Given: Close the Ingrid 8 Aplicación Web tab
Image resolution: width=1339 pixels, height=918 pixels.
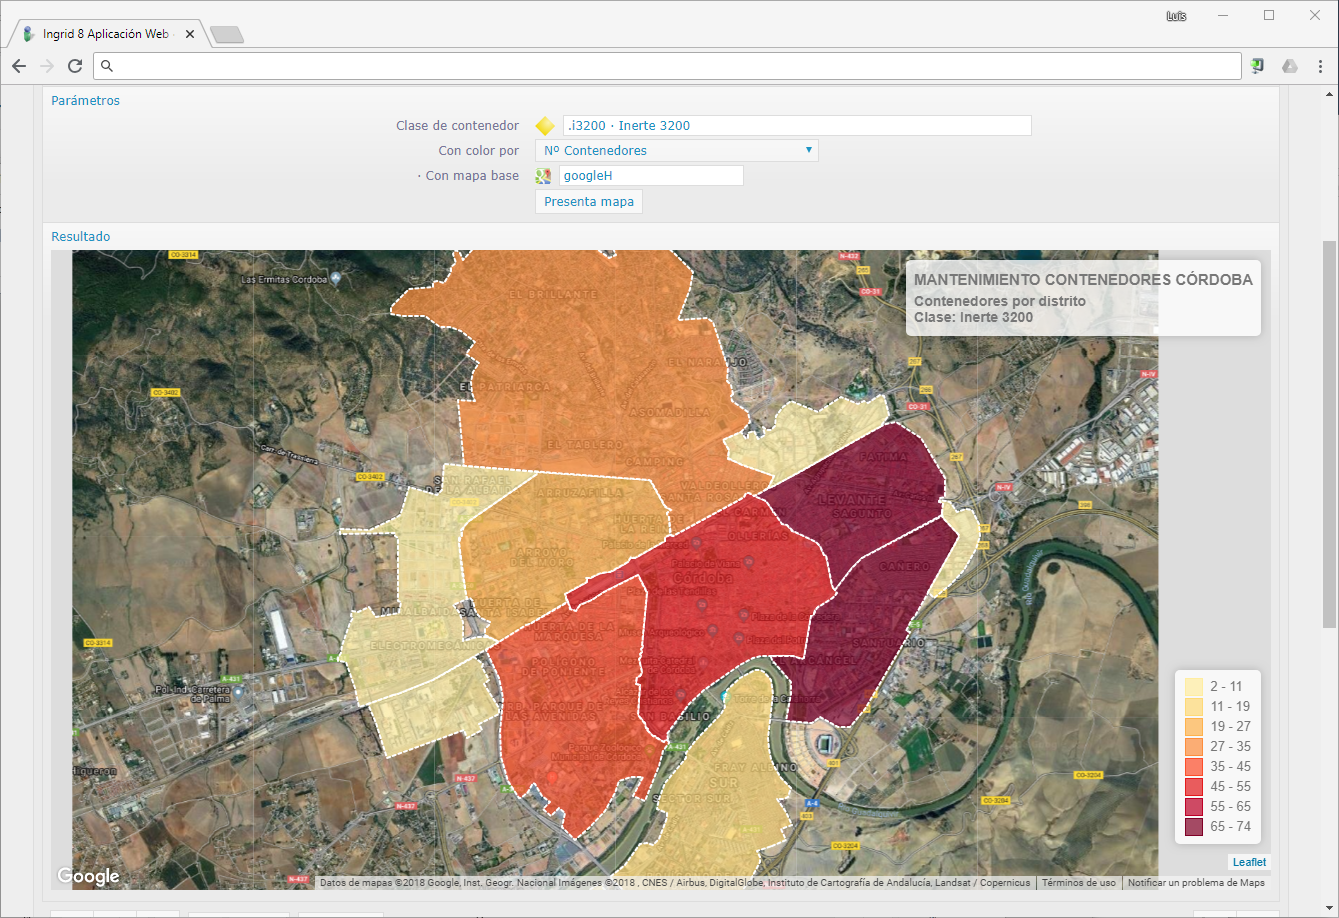Looking at the screenshot, I should (188, 34).
